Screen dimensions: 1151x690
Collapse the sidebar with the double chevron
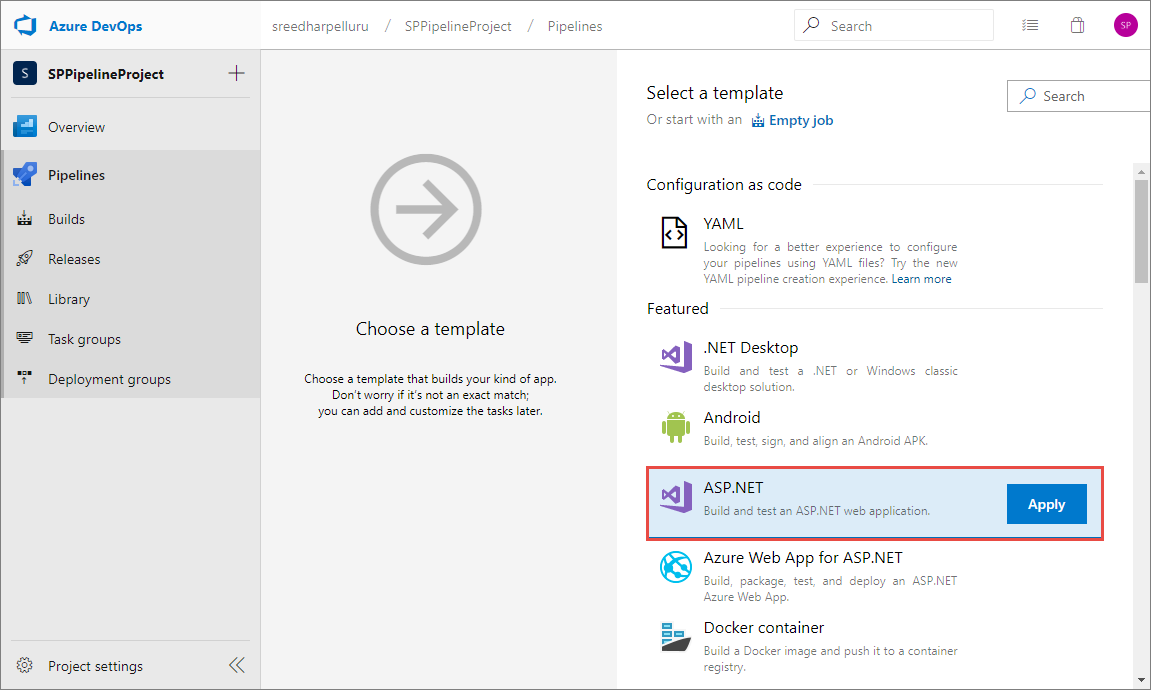click(x=236, y=664)
